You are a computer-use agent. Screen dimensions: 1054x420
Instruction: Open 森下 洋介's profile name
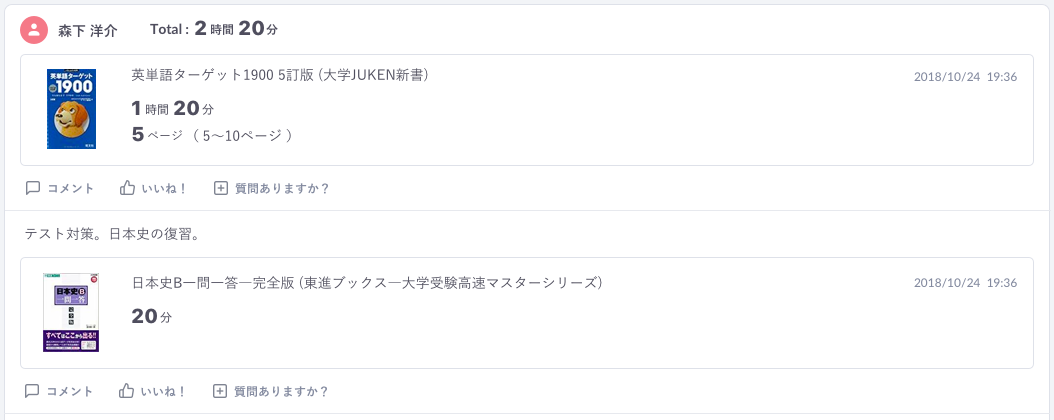pos(87,30)
